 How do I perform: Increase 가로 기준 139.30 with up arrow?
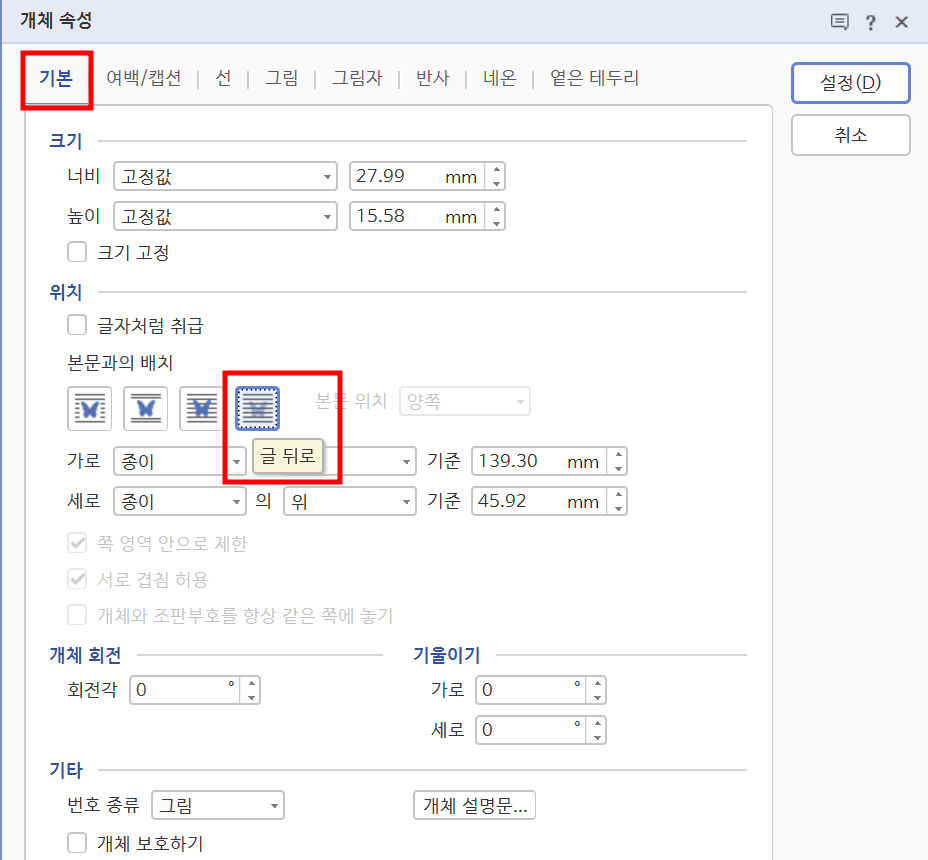618,455
